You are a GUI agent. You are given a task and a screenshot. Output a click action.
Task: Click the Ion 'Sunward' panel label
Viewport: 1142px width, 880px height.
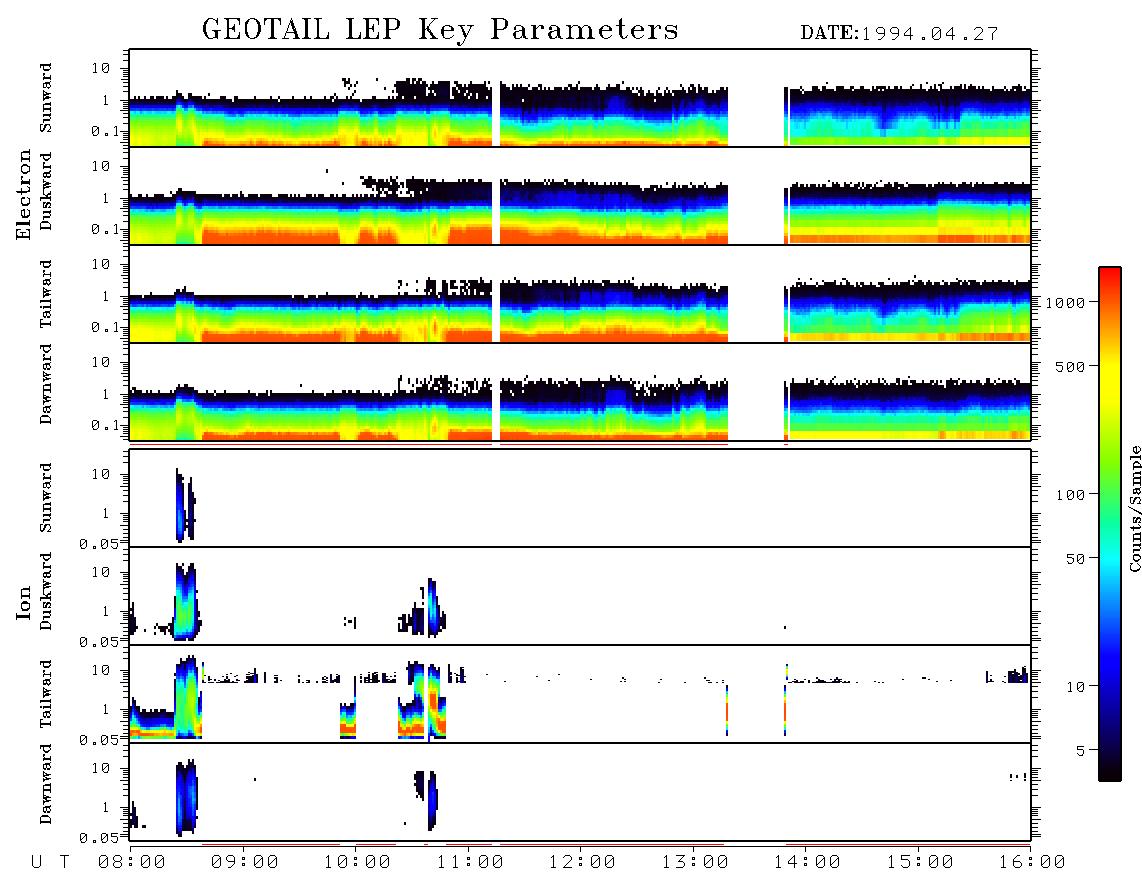[x=46, y=498]
